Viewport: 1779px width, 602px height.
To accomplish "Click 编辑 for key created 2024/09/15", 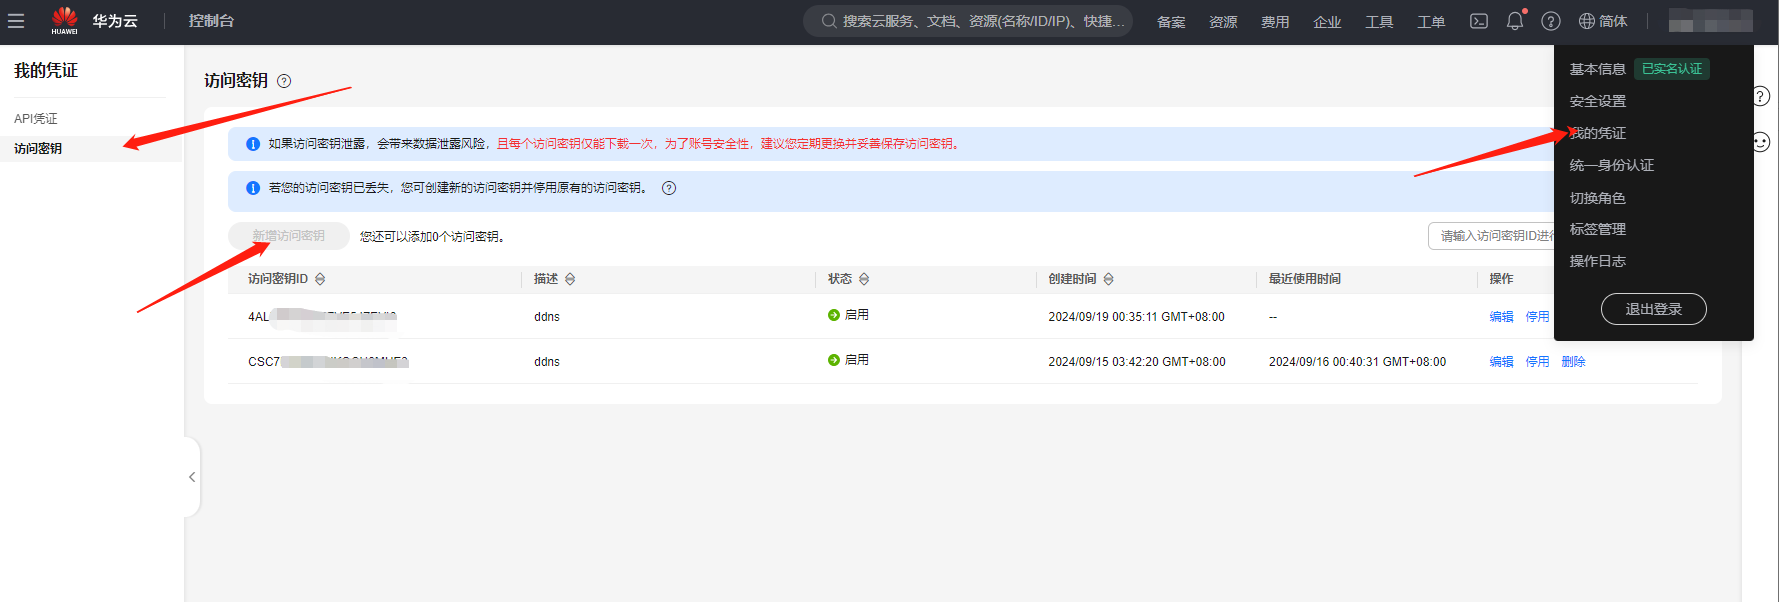I will [1501, 362].
